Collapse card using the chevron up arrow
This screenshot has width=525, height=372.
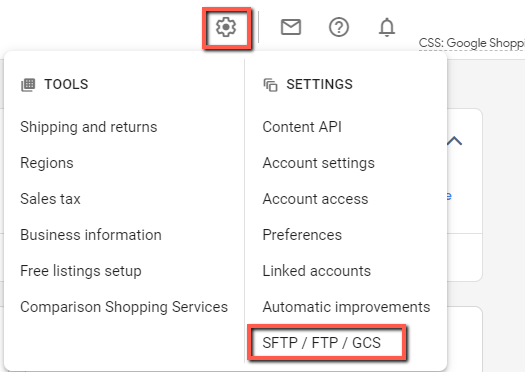tap(454, 141)
